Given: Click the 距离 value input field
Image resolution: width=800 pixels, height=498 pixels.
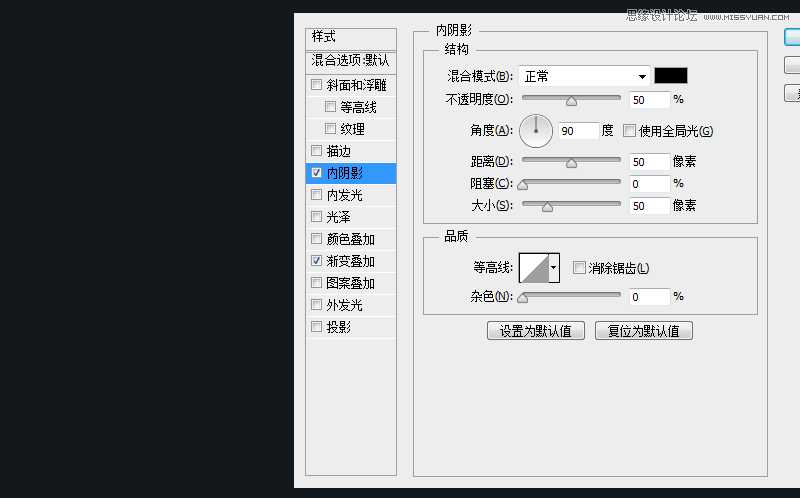Looking at the screenshot, I should [x=649, y=162].
